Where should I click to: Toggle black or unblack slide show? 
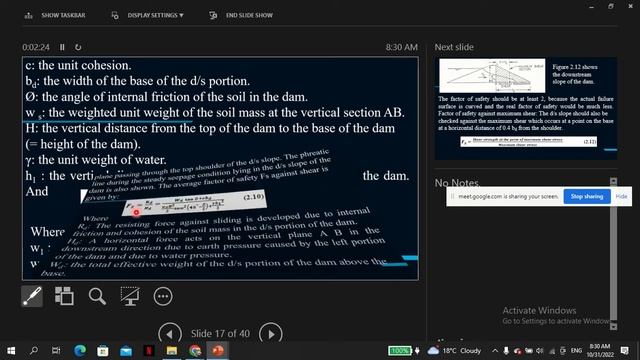pyautogui.click(x=130, y=296)
